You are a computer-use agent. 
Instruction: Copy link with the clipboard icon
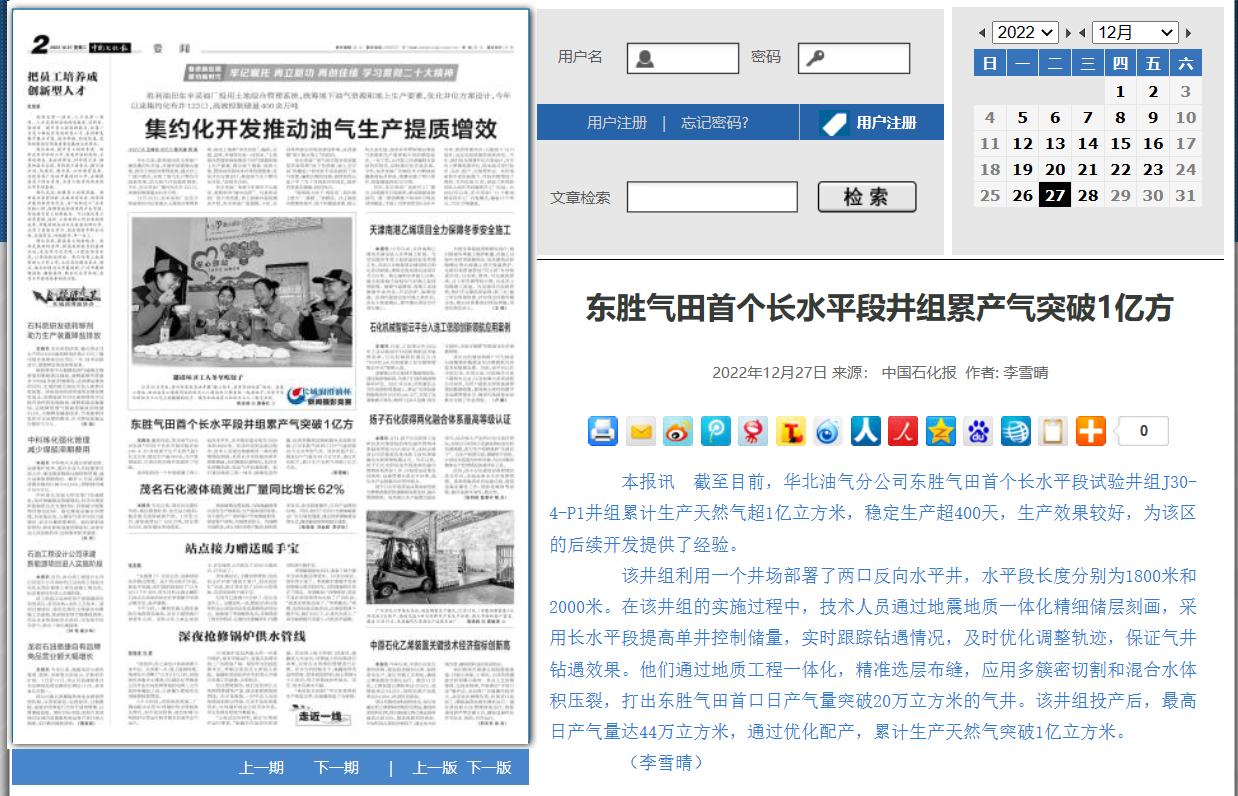1053,431
